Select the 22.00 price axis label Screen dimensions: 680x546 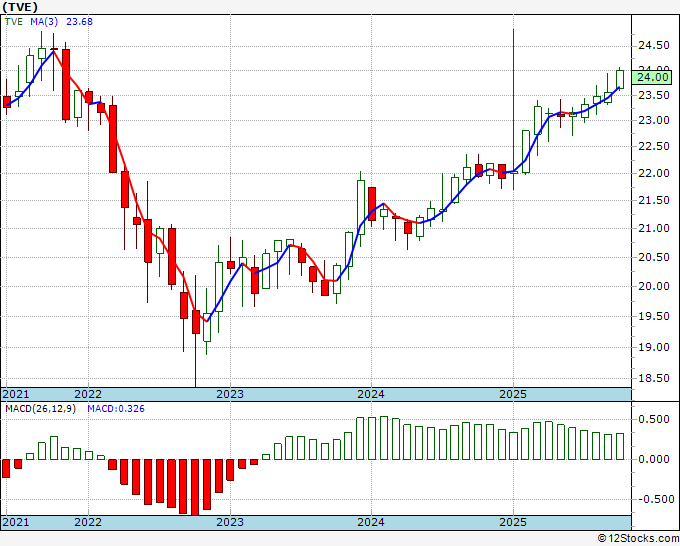point(654,173)
